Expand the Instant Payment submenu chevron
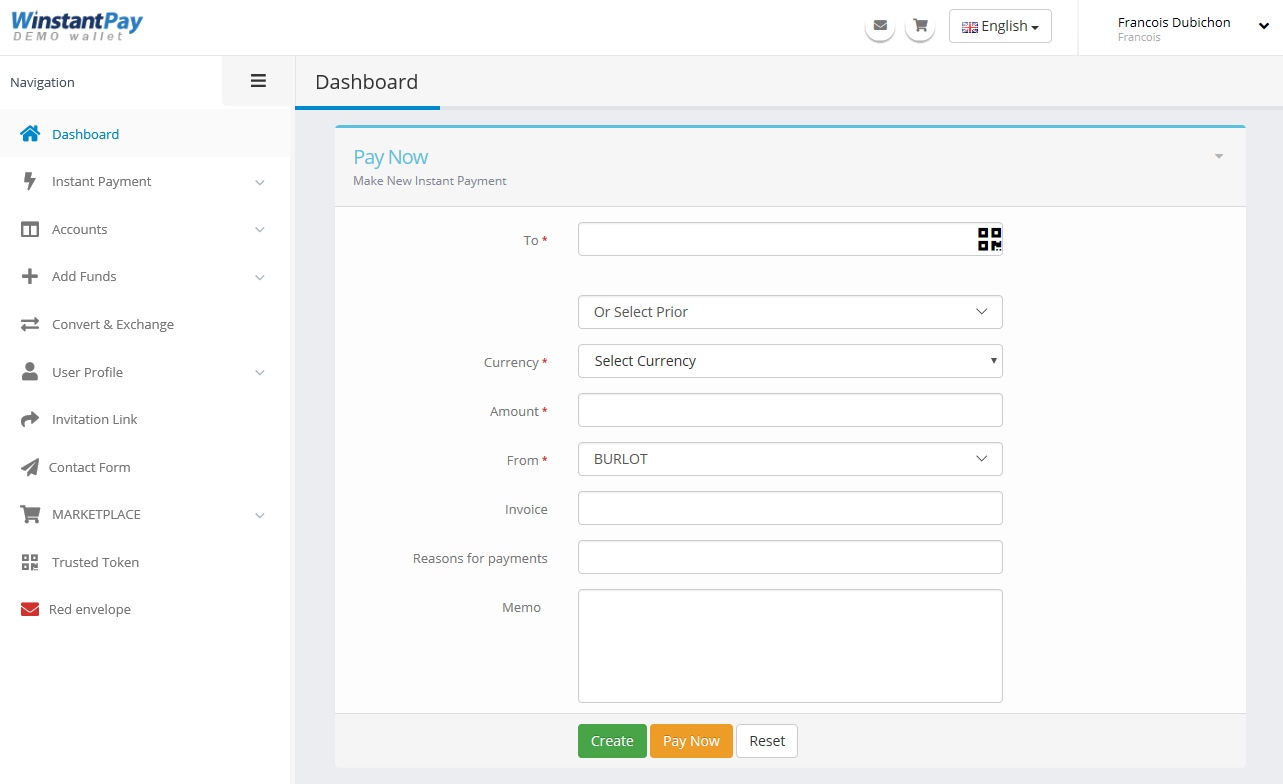This screenshot has height=784, width=1283. [260, 182]
